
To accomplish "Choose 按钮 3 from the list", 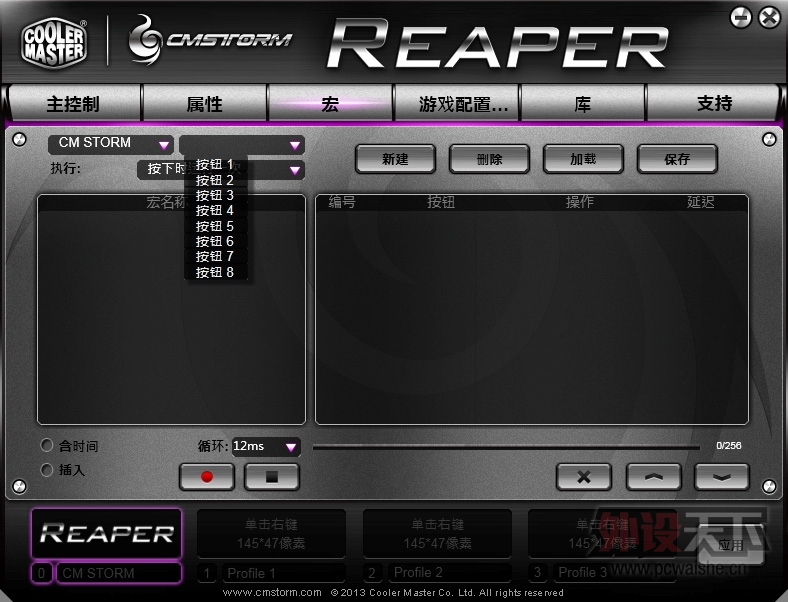I will pos(216,195).
